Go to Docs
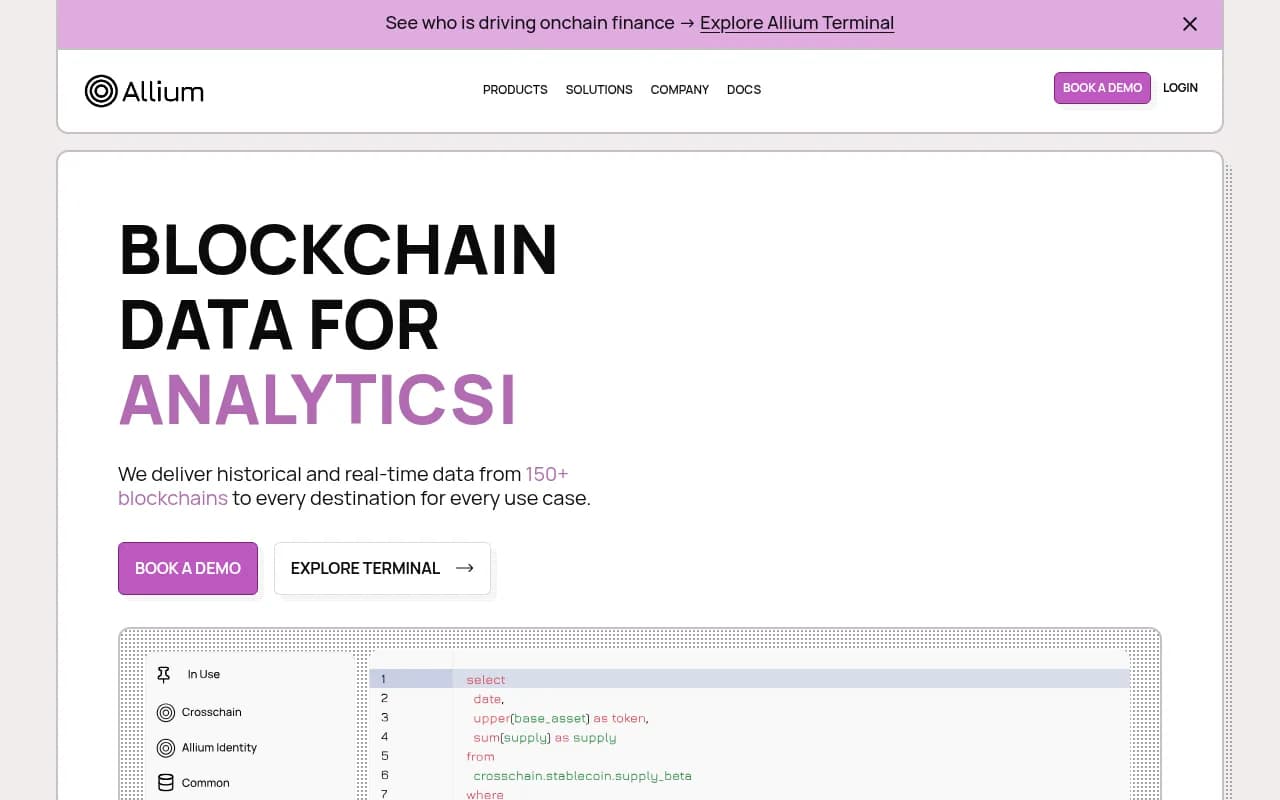This screenshot has height=800, width=1280. [x=744, y=90]
